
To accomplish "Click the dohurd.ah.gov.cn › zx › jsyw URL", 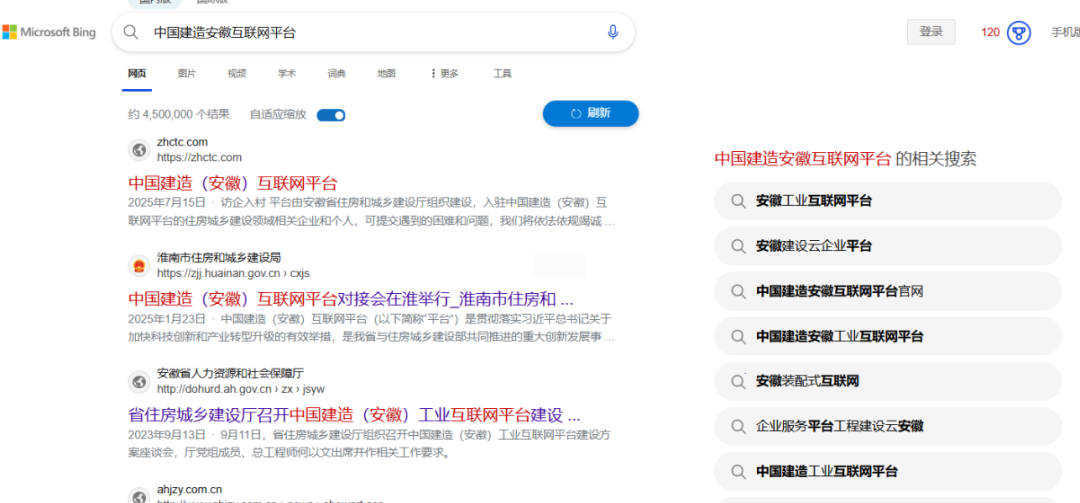I will 240,389.
